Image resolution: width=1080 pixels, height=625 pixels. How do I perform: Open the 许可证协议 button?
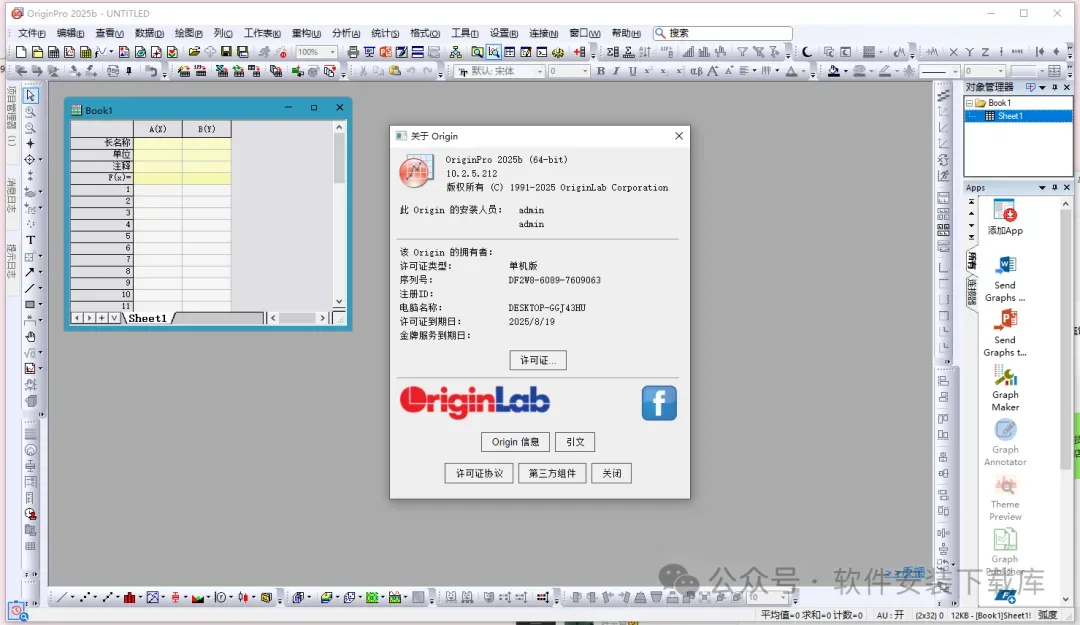point(479,473)
